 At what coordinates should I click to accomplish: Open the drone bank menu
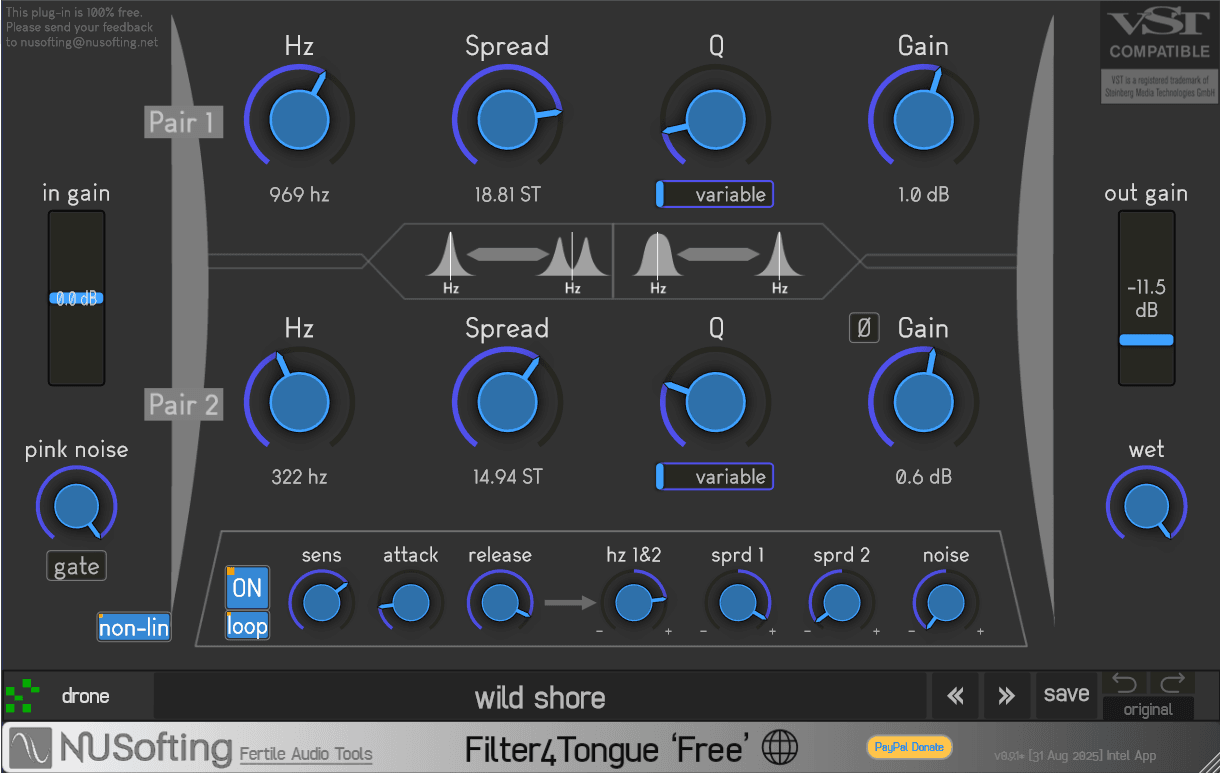85,696
